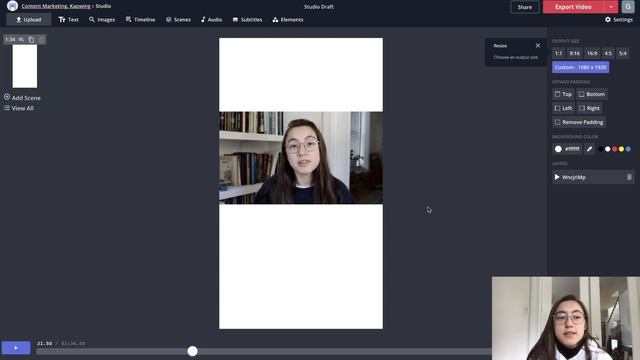Click the play button at the bottom left

[x=16, y=348]
